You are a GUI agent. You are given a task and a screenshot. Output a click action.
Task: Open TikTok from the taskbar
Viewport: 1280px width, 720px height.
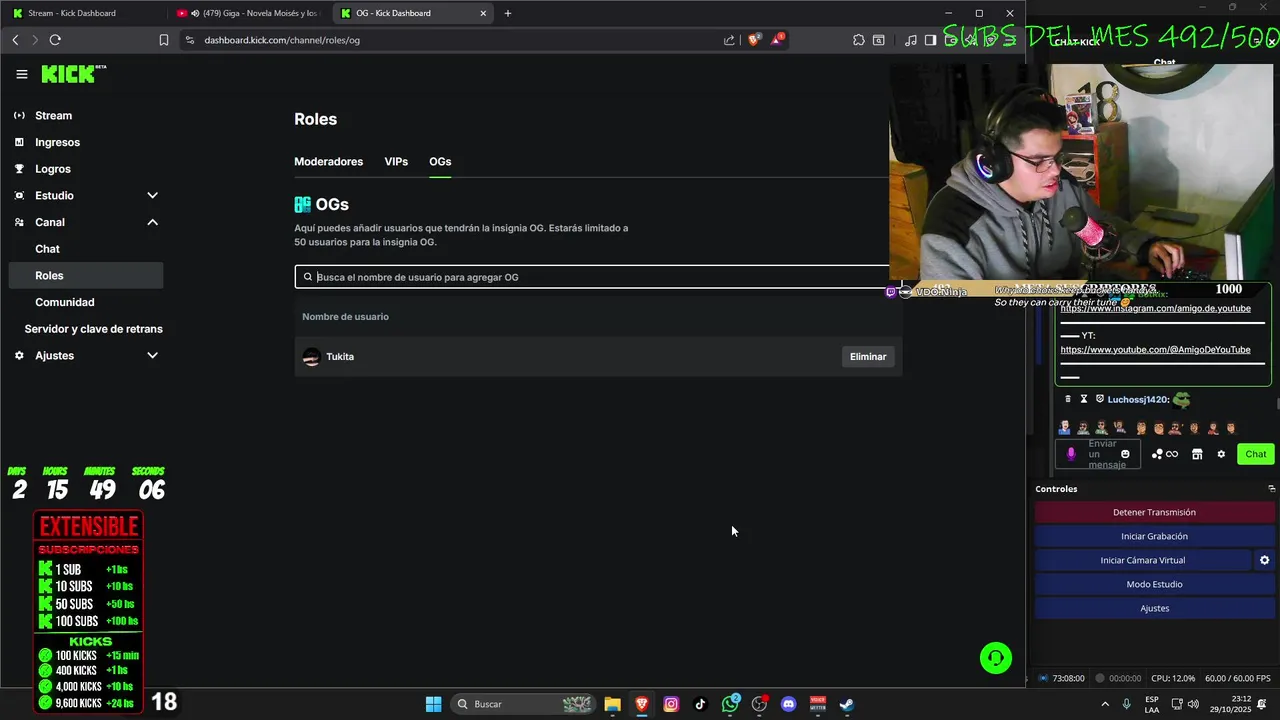pos(700,704)
